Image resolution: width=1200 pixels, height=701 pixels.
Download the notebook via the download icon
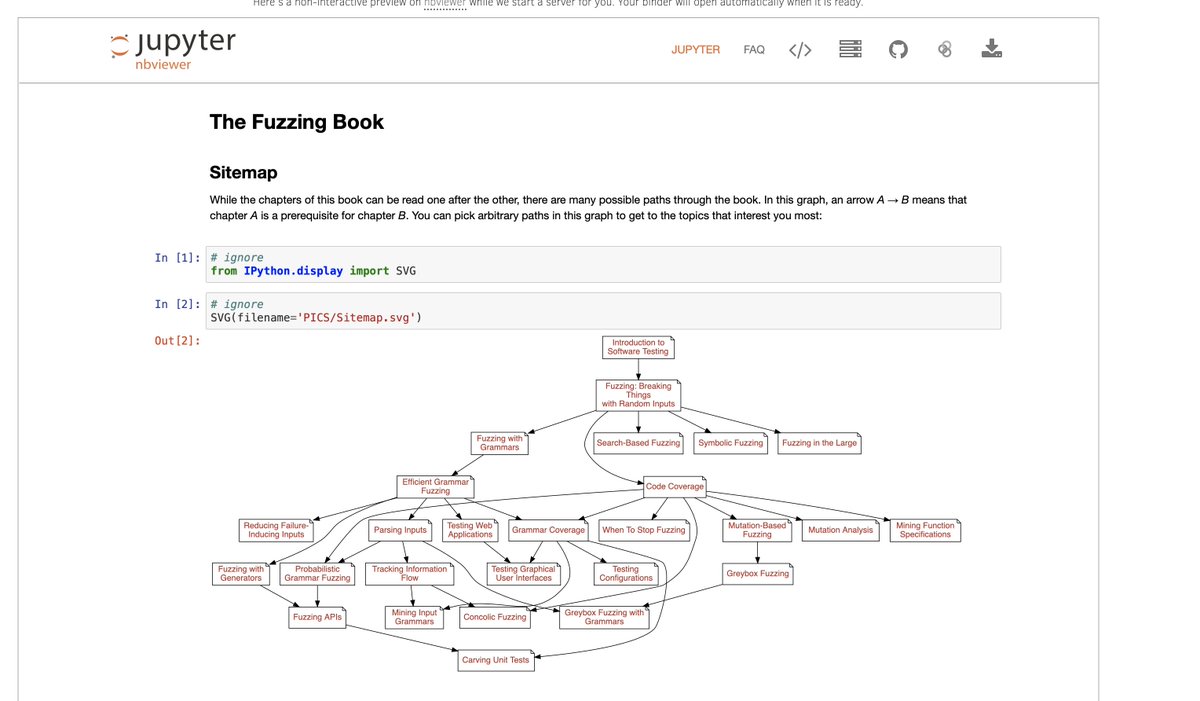point(991,49)
